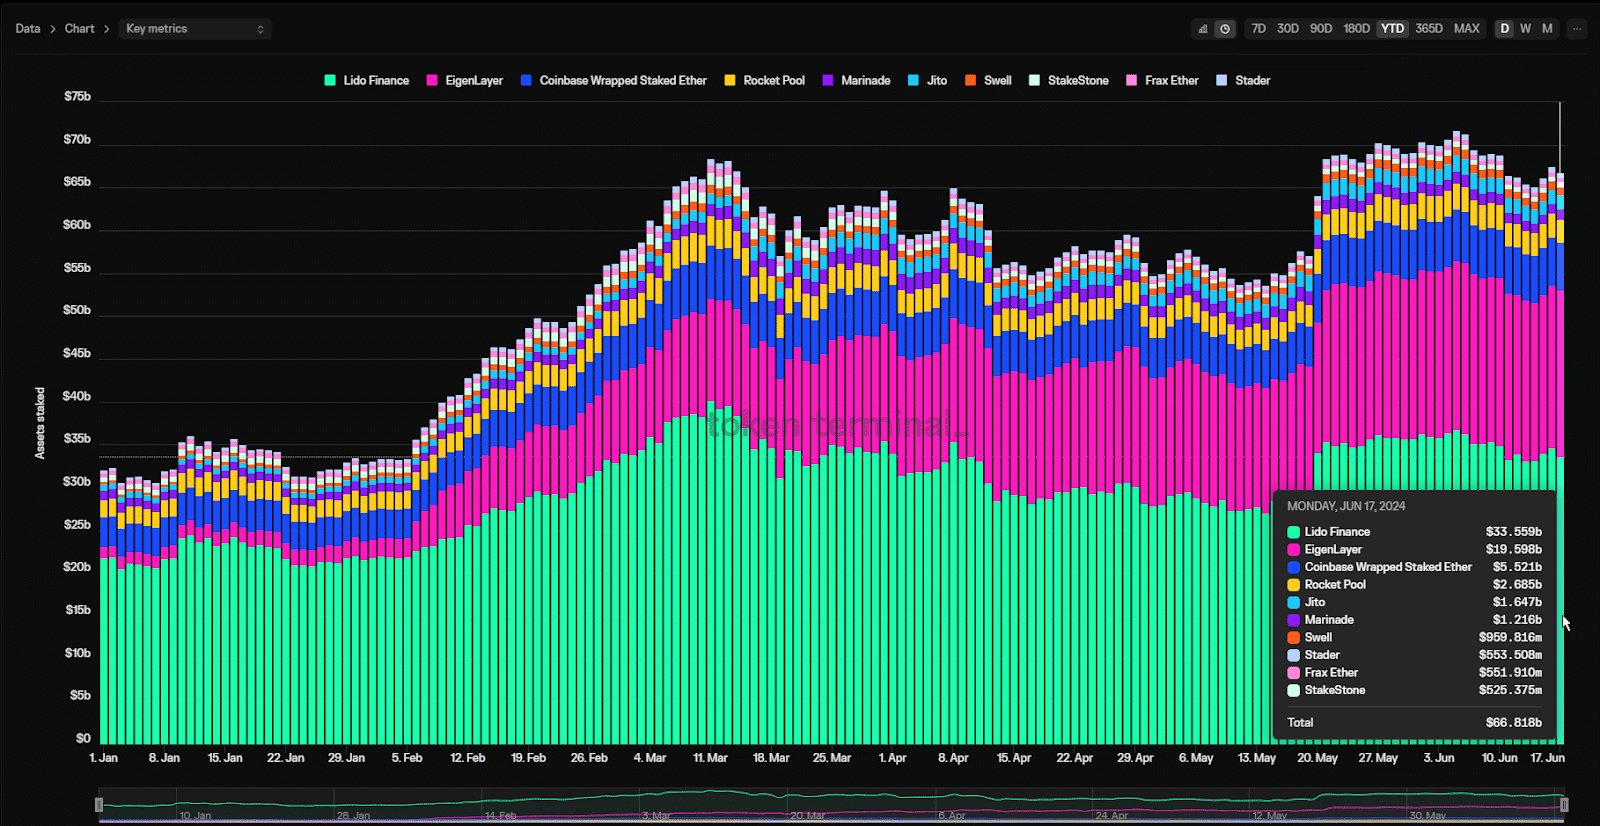Toggle the Lido Finance legend swatch
Screen dimensions: 1600x826
point(330,80)
